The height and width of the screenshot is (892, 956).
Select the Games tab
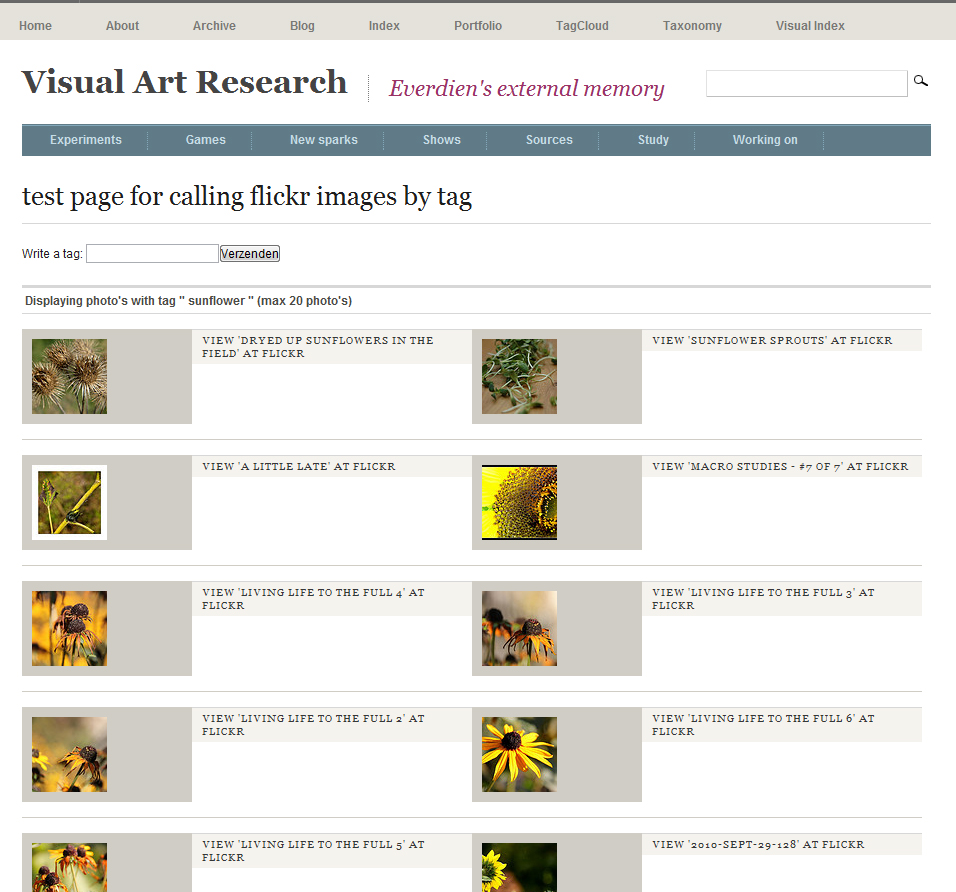point(205,140)
